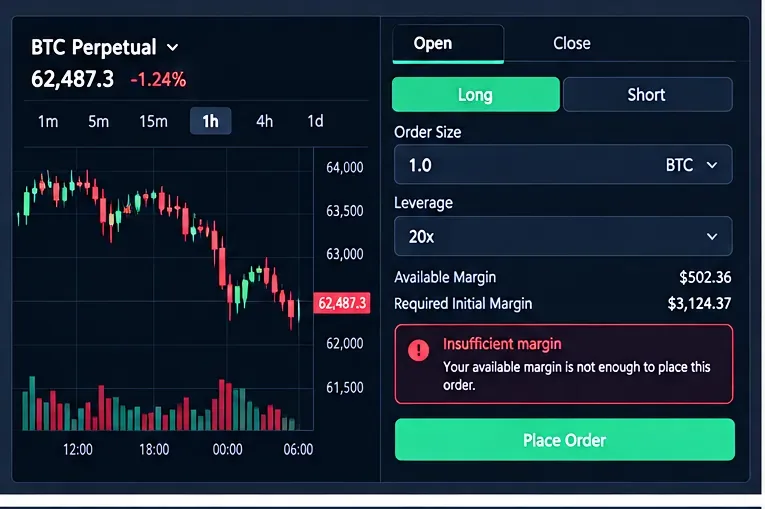Screen dimensions: 765x509
Task: Click the 18:00 time axis label
Action: tap(154, 449)
